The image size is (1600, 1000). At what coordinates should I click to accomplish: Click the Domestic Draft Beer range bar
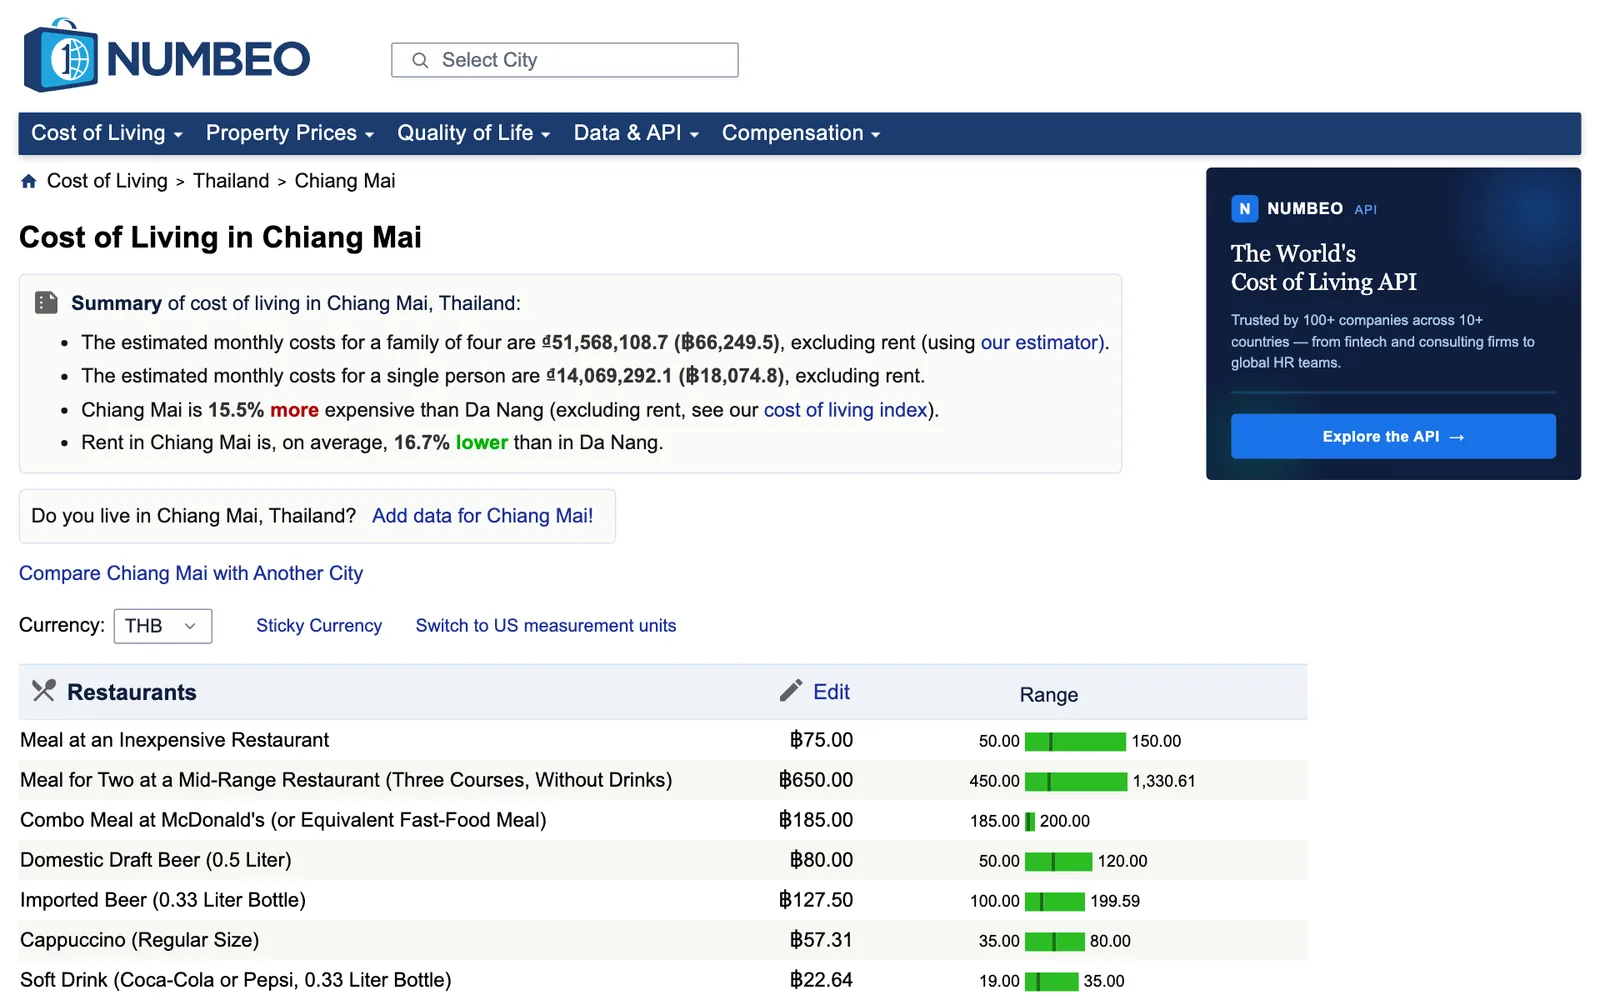pos(1058,861)
